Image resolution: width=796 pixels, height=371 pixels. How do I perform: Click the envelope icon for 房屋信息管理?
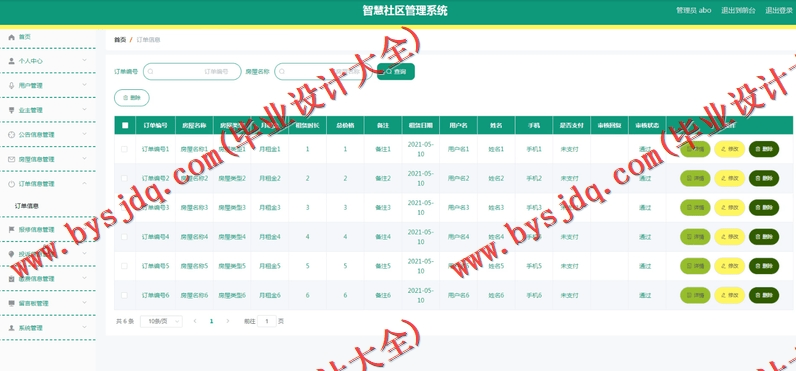(x=12, y=159)
